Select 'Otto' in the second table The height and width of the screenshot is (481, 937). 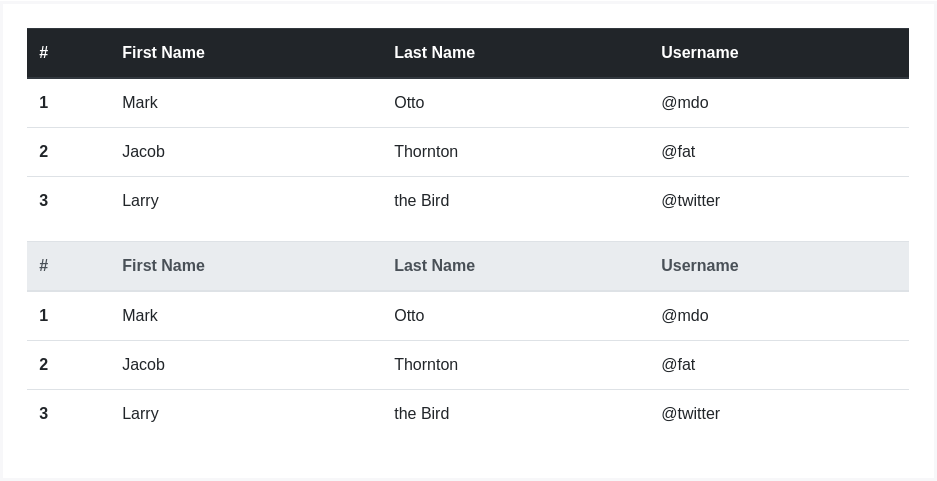409,316
